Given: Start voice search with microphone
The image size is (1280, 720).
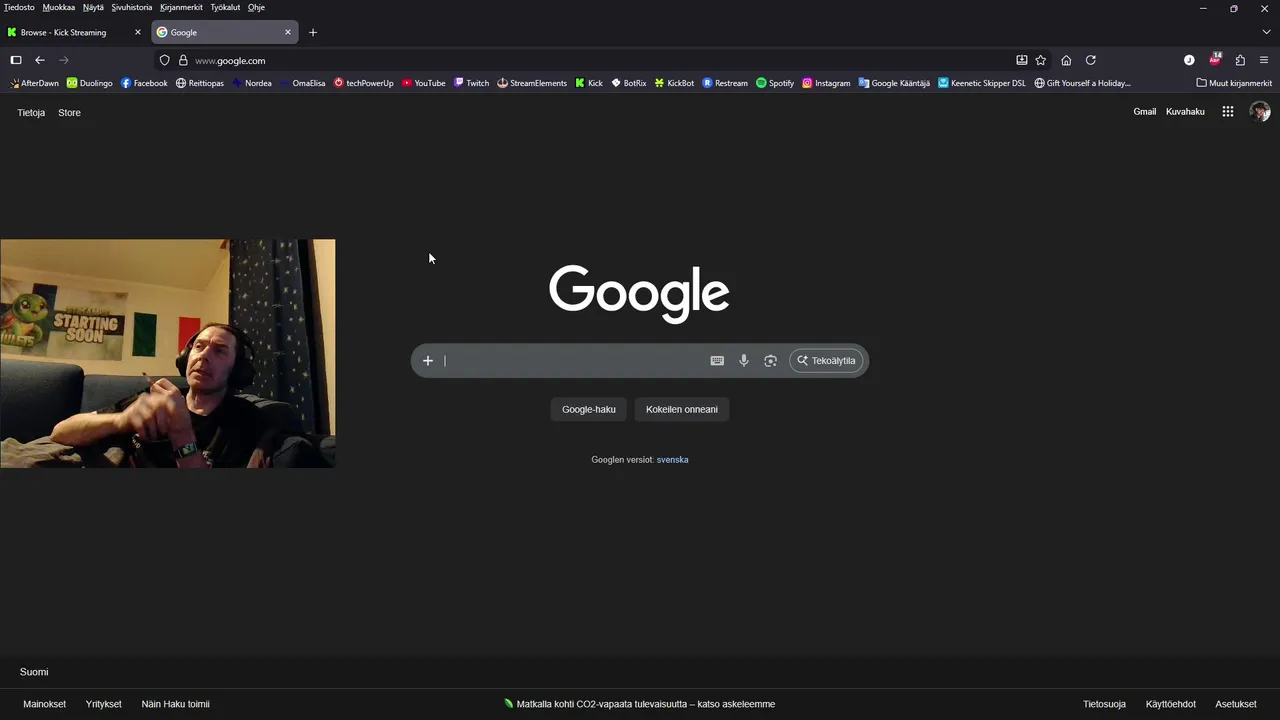Looking at the screenshot, I should (x=744, y=360).
